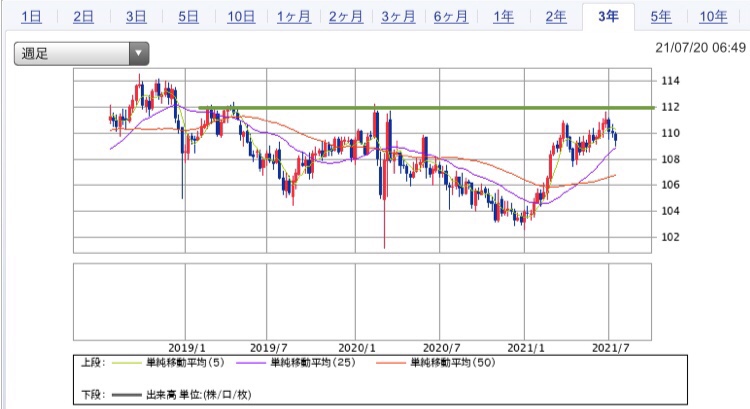
Task: Open the 週足 candle interval dropdown
Action: (81, 54)
